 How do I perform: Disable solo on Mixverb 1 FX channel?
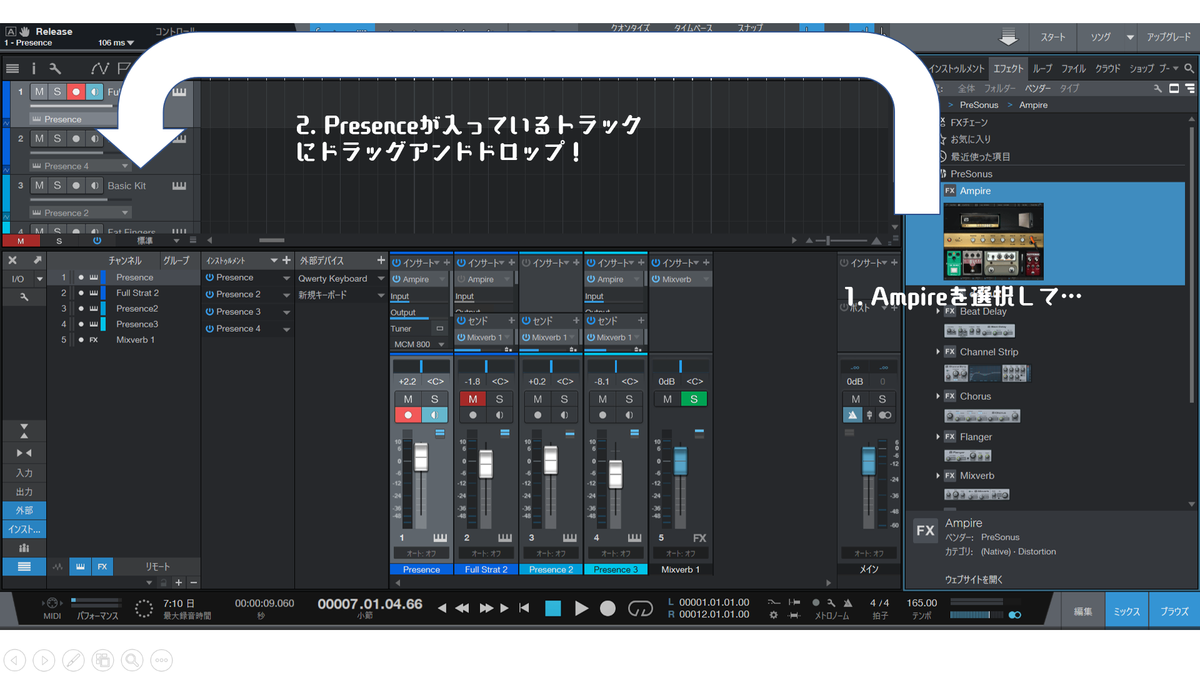click(693, 399)
